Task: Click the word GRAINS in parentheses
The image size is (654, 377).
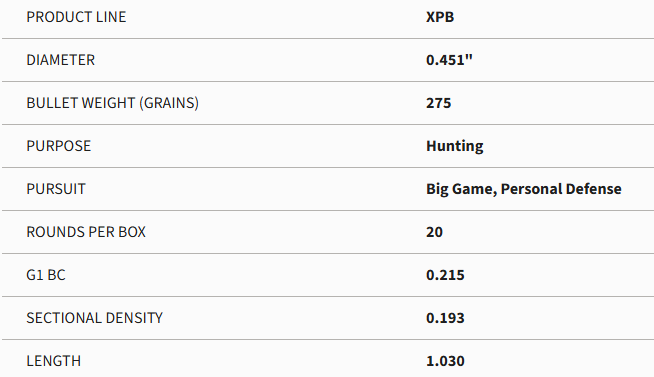Action: pos(169,103)
